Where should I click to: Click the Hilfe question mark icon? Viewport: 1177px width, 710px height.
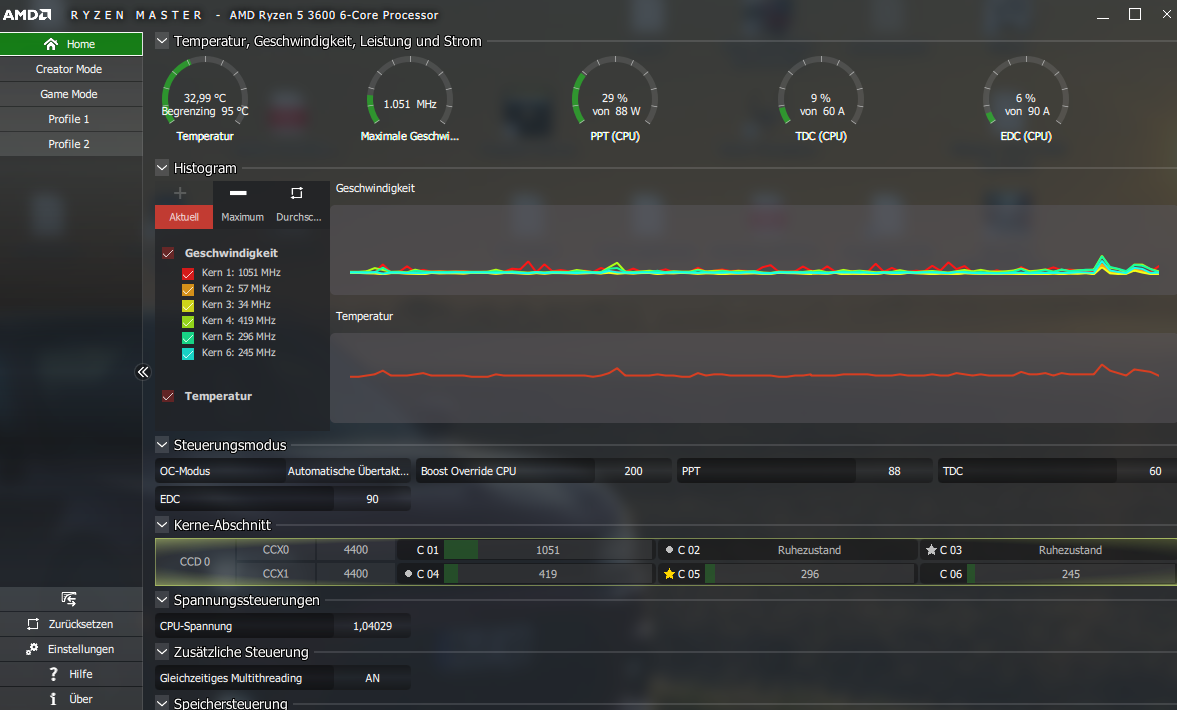pos(53,674)
